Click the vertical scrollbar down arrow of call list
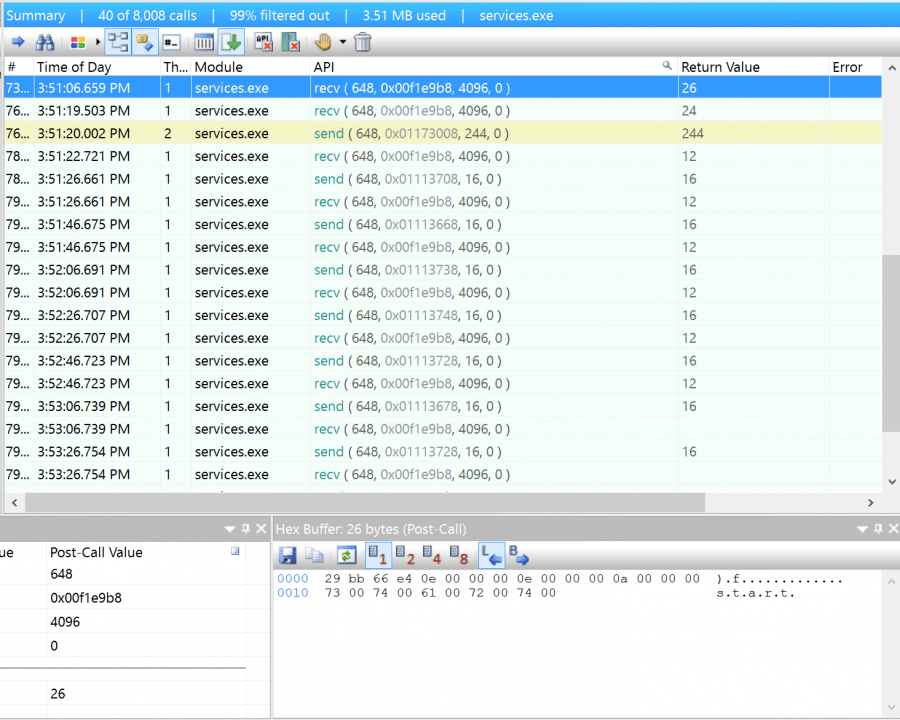This screenshot has height=720, width=900. 891,482
